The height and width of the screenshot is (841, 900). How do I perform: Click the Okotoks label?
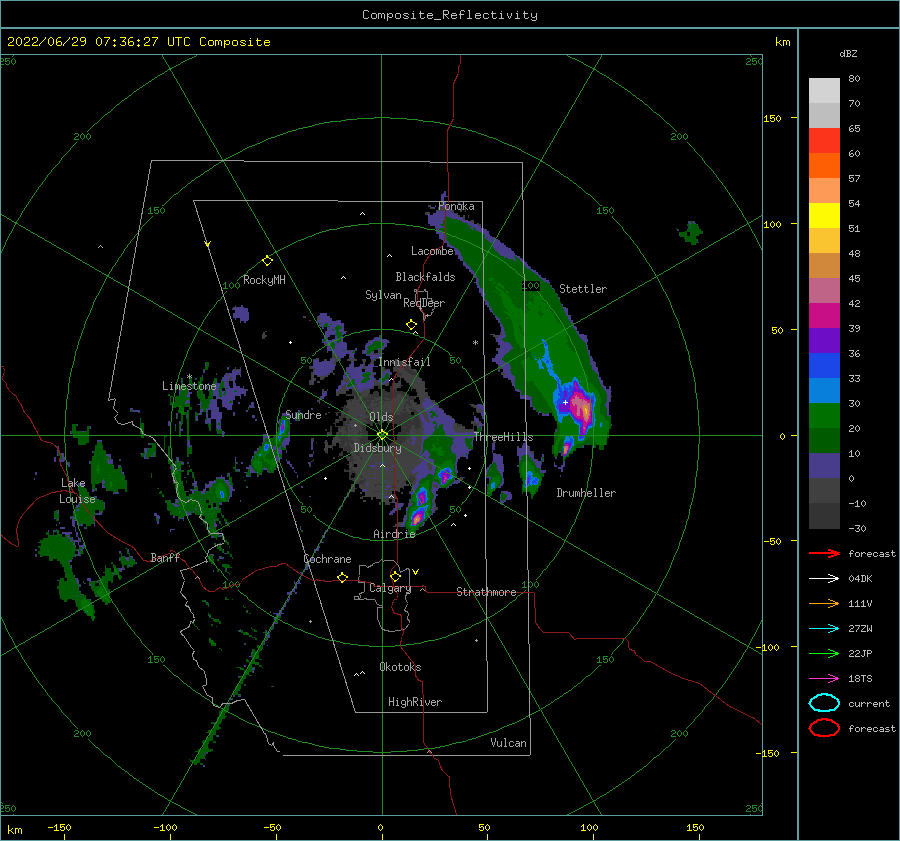[400, 667]
